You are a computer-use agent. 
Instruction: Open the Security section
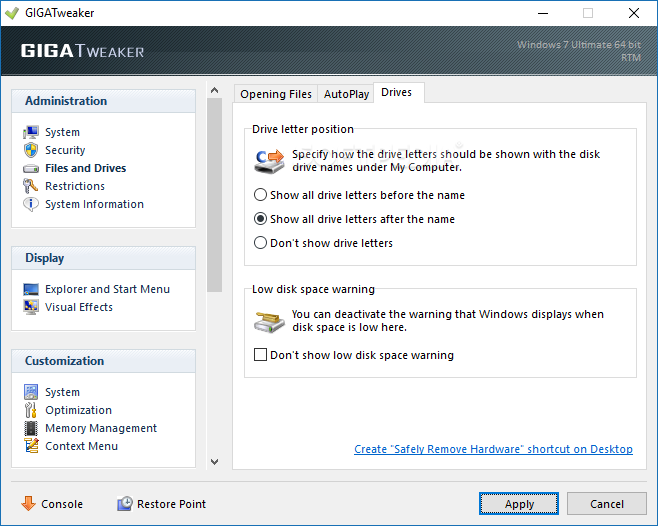[x=65, y=150]
